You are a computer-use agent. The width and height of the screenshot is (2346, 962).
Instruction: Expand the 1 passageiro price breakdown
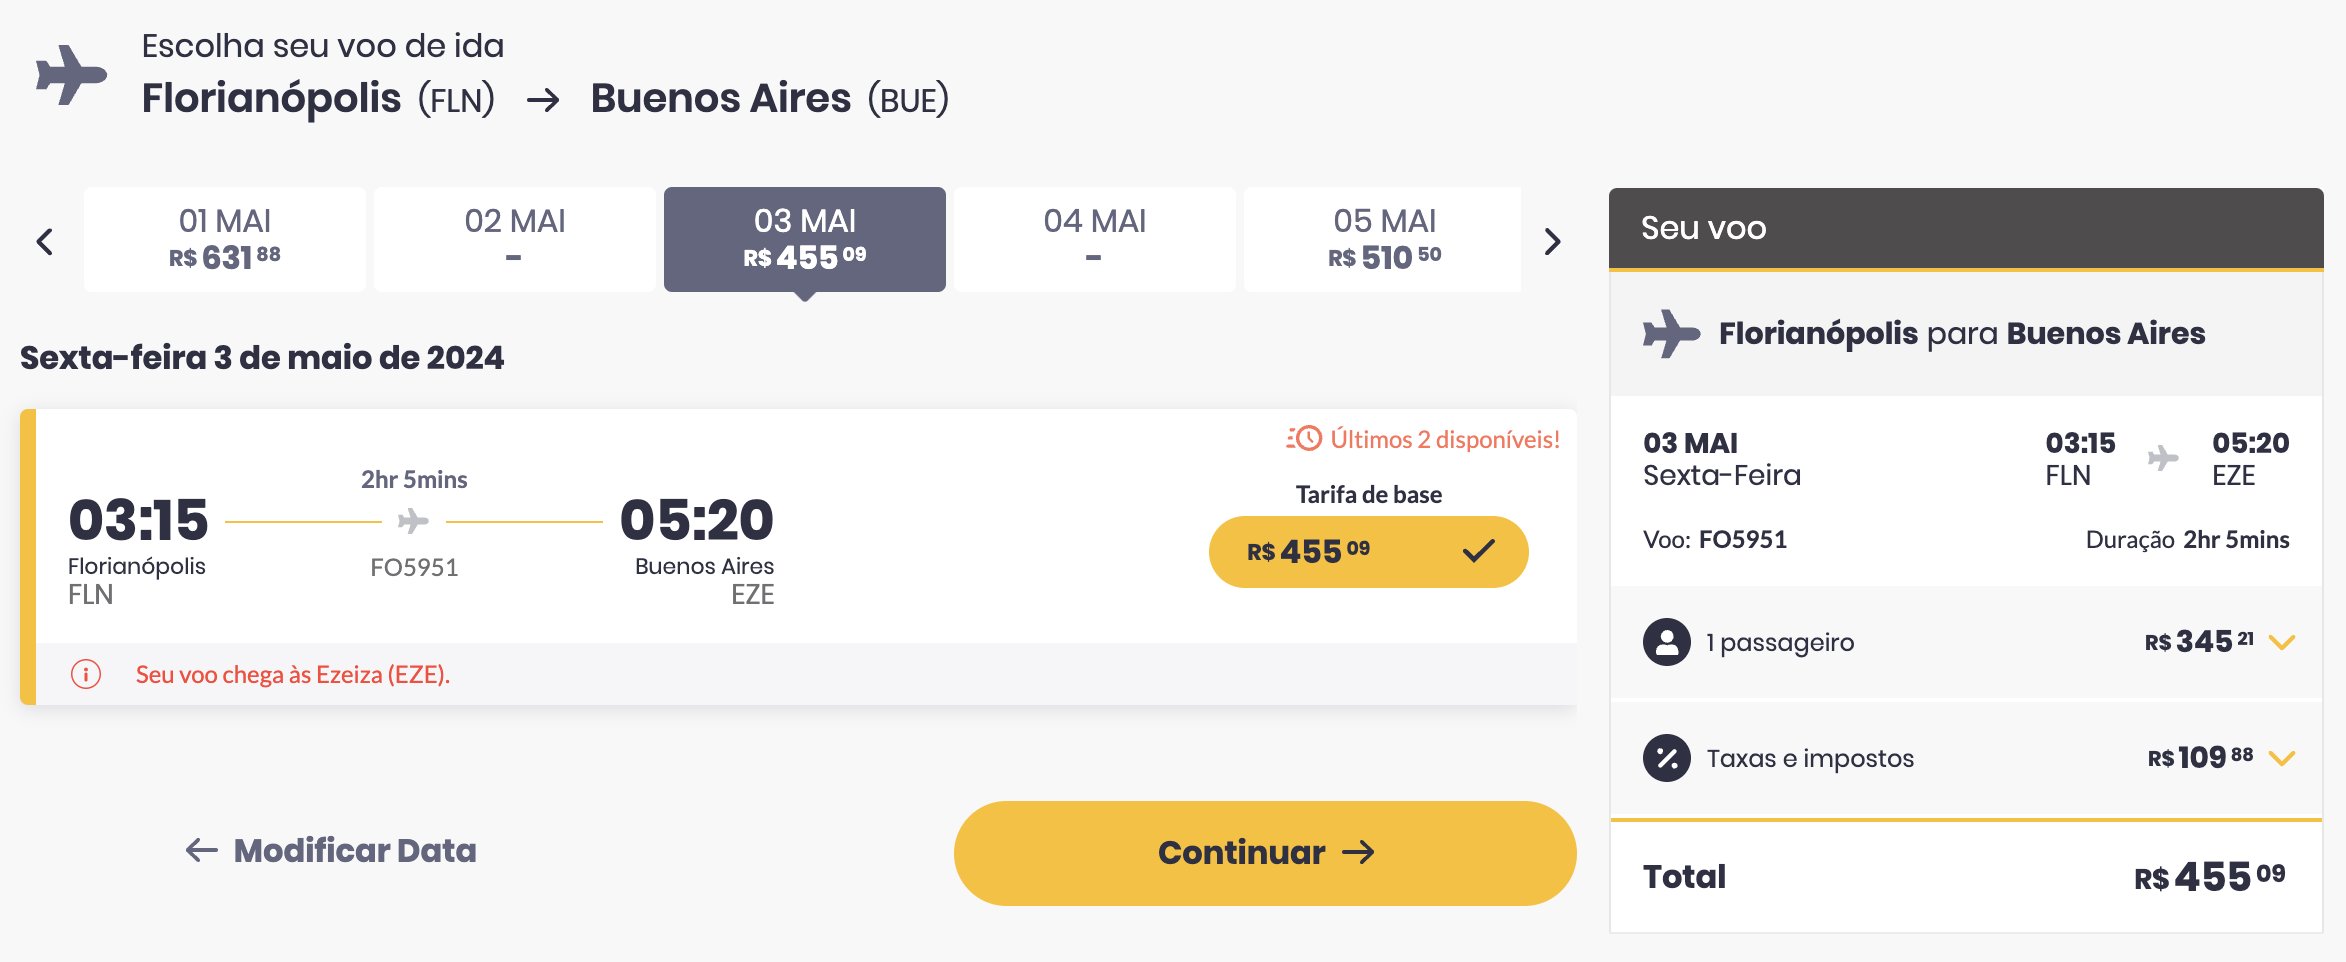[2282, 642]
